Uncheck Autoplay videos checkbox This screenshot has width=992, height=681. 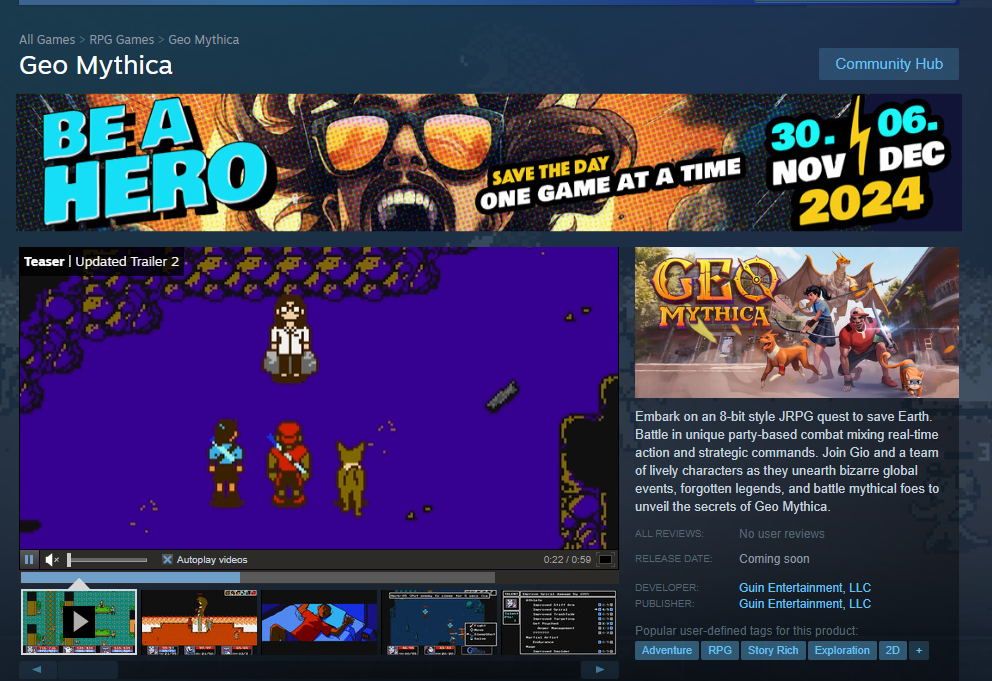coord(167,559)
